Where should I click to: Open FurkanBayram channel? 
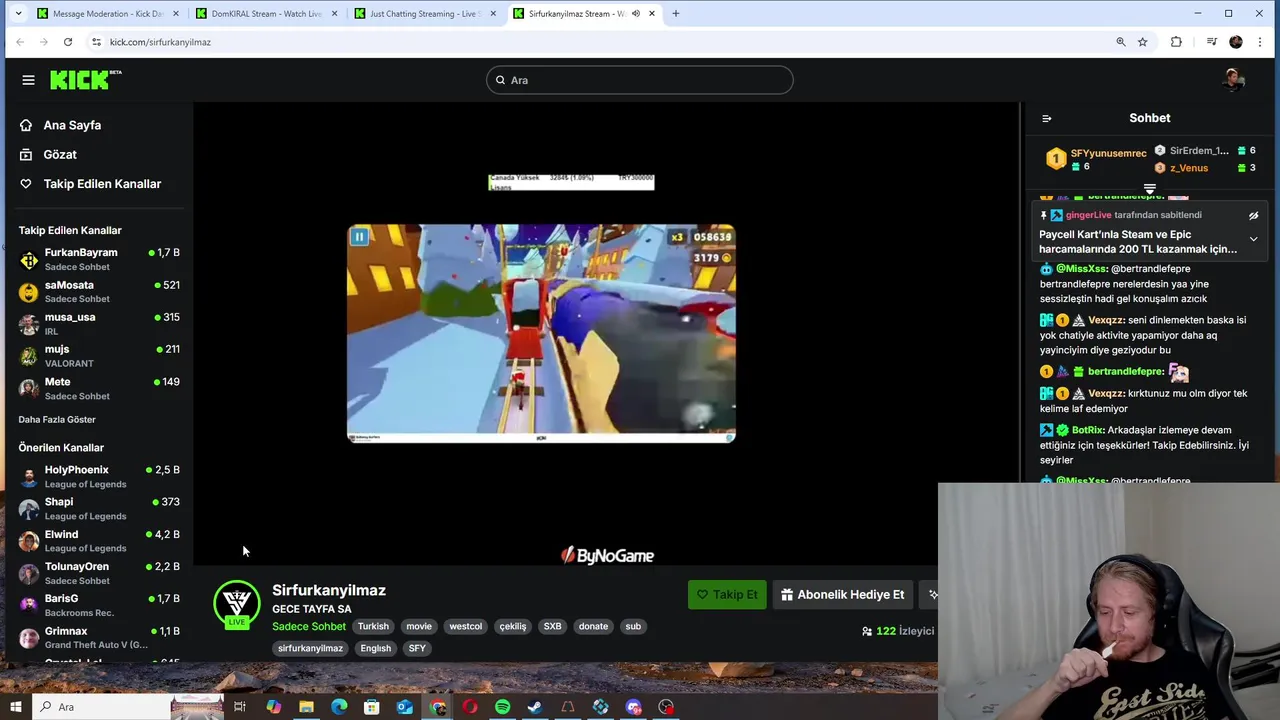(x=98, y=259)
